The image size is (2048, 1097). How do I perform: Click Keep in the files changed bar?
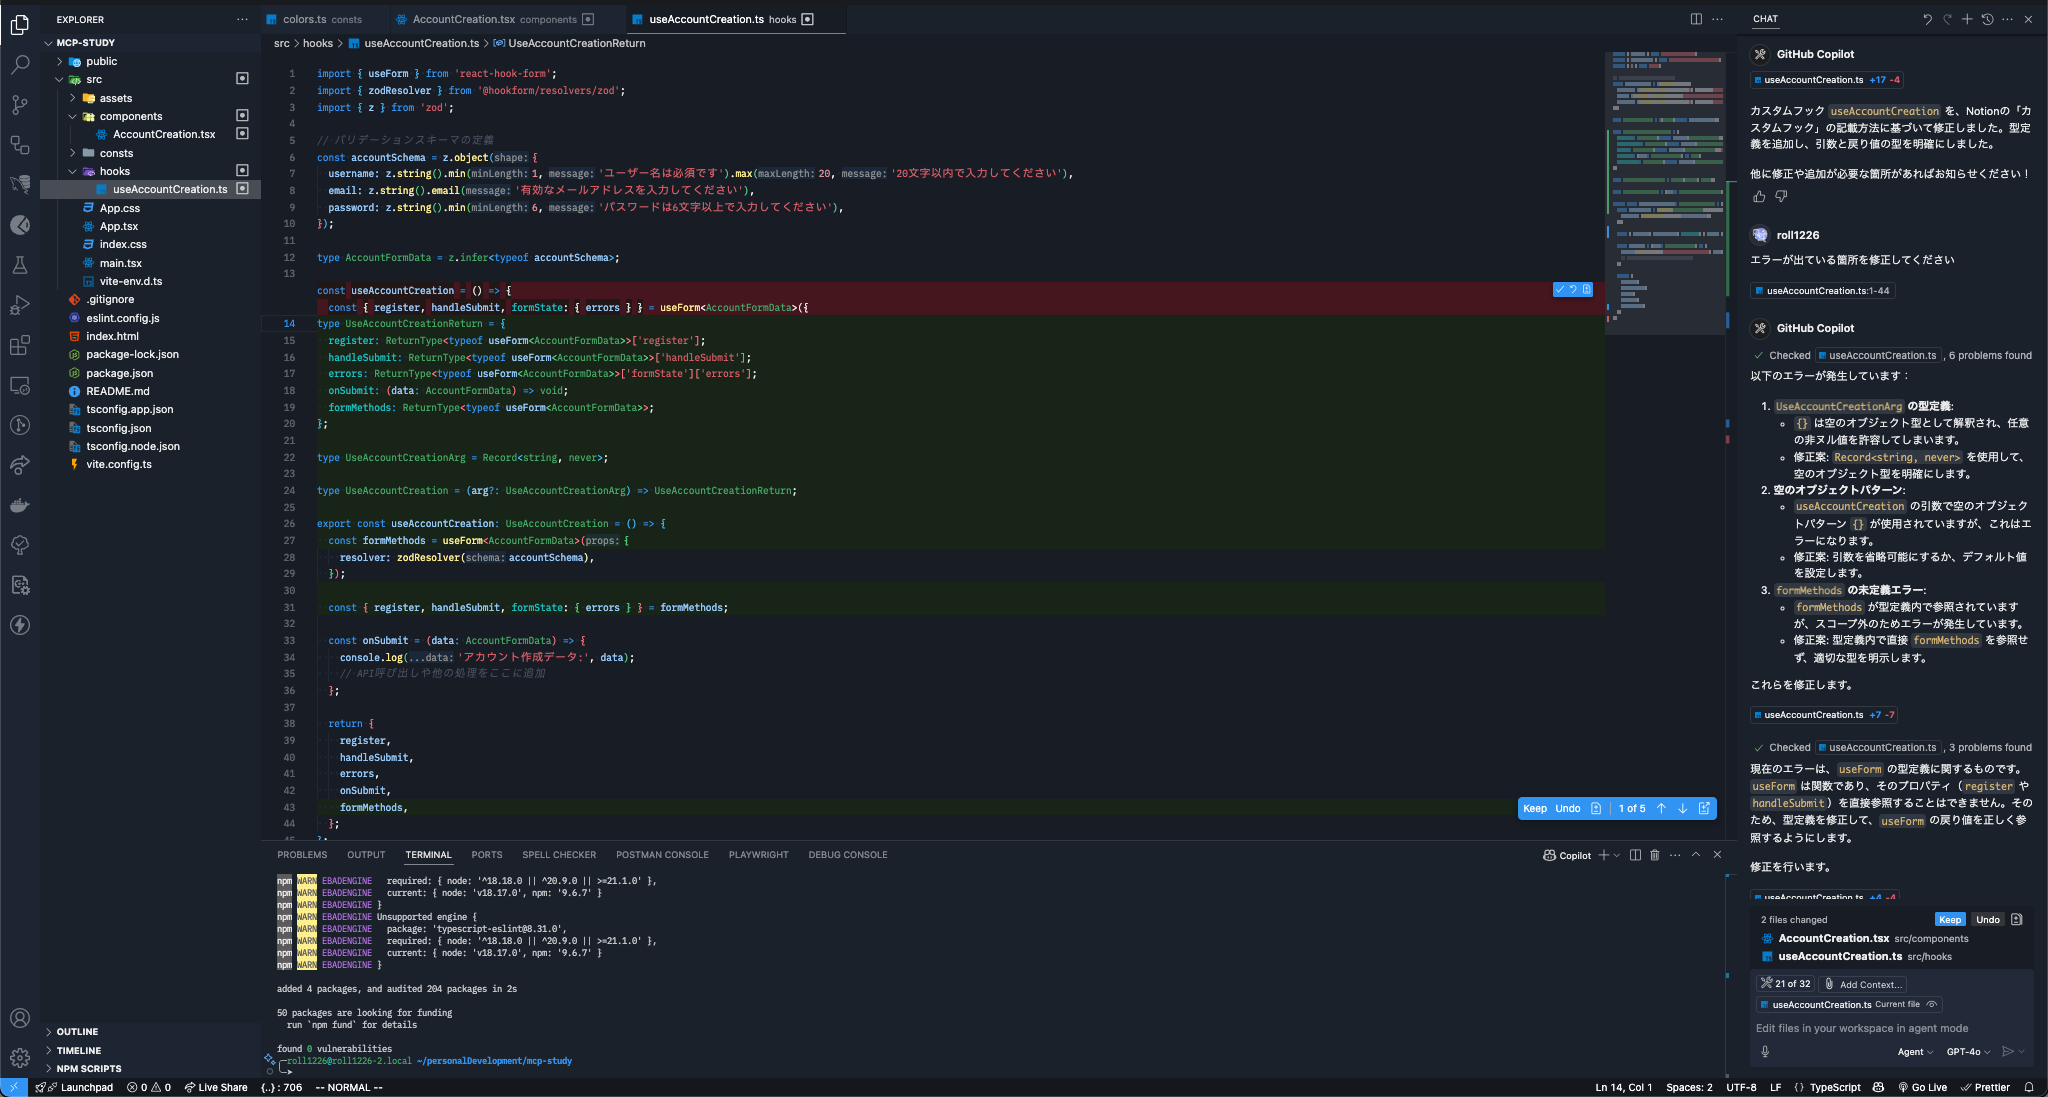pos(1949,920)
